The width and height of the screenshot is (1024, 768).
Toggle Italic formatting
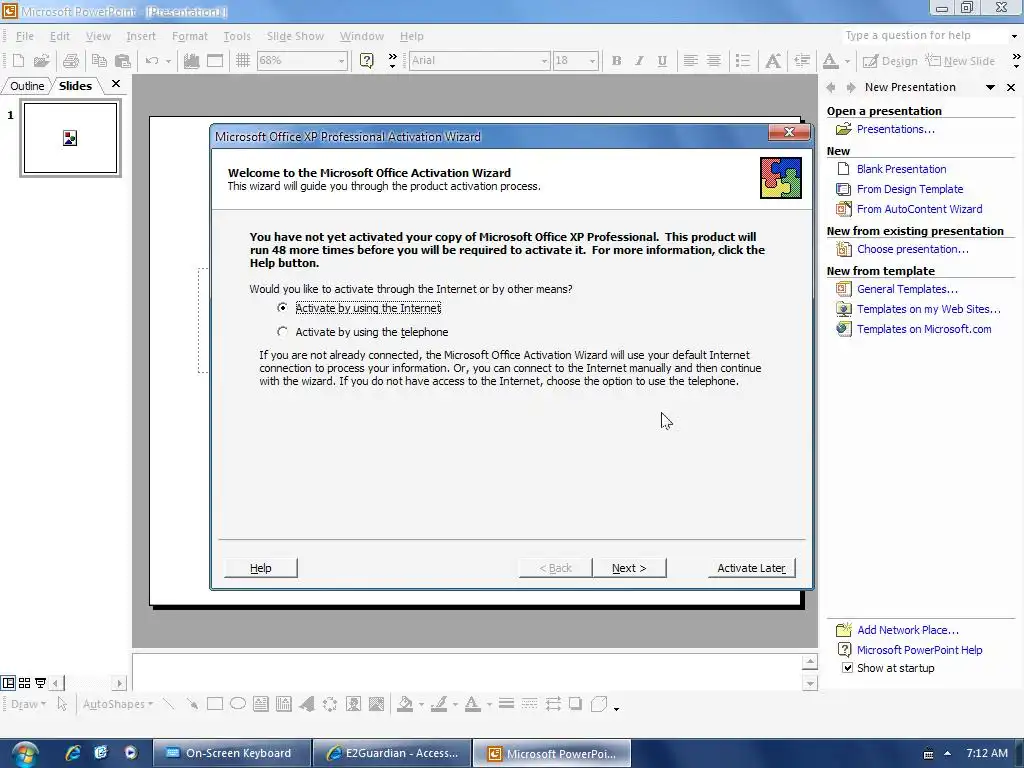639,61
